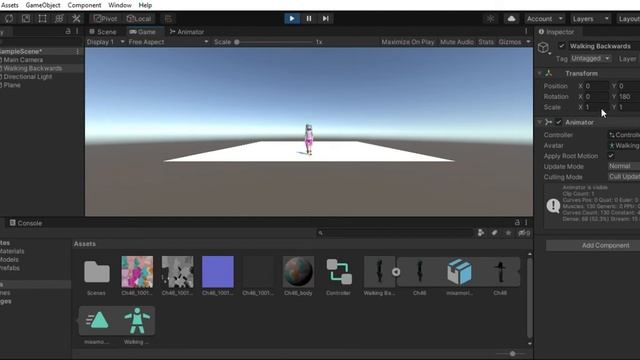Select the combined Transform tool
Image resolution: width=640 pixels, height=360 pixels.
pyautogui.click(x=59, y=19)
